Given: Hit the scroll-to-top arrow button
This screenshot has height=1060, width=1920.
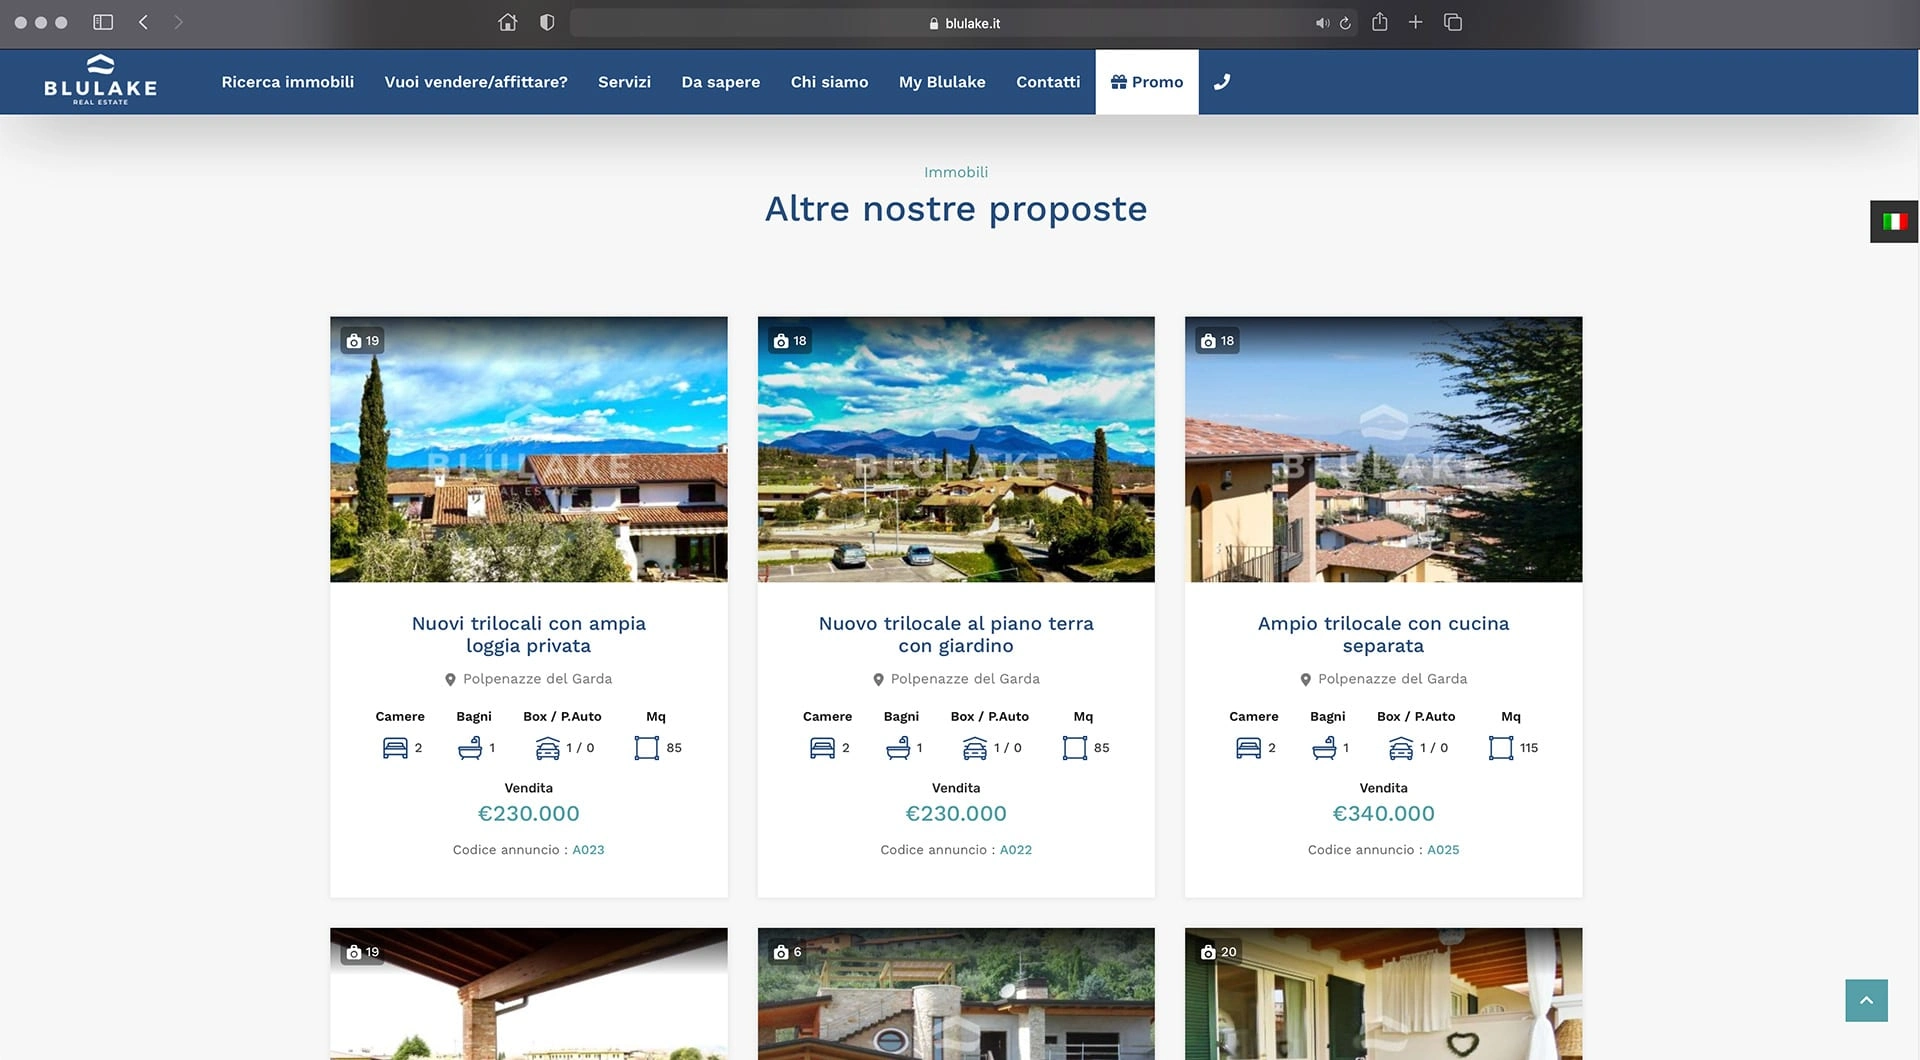Looking at the screenshot, I should (x=1866, y=1000).
